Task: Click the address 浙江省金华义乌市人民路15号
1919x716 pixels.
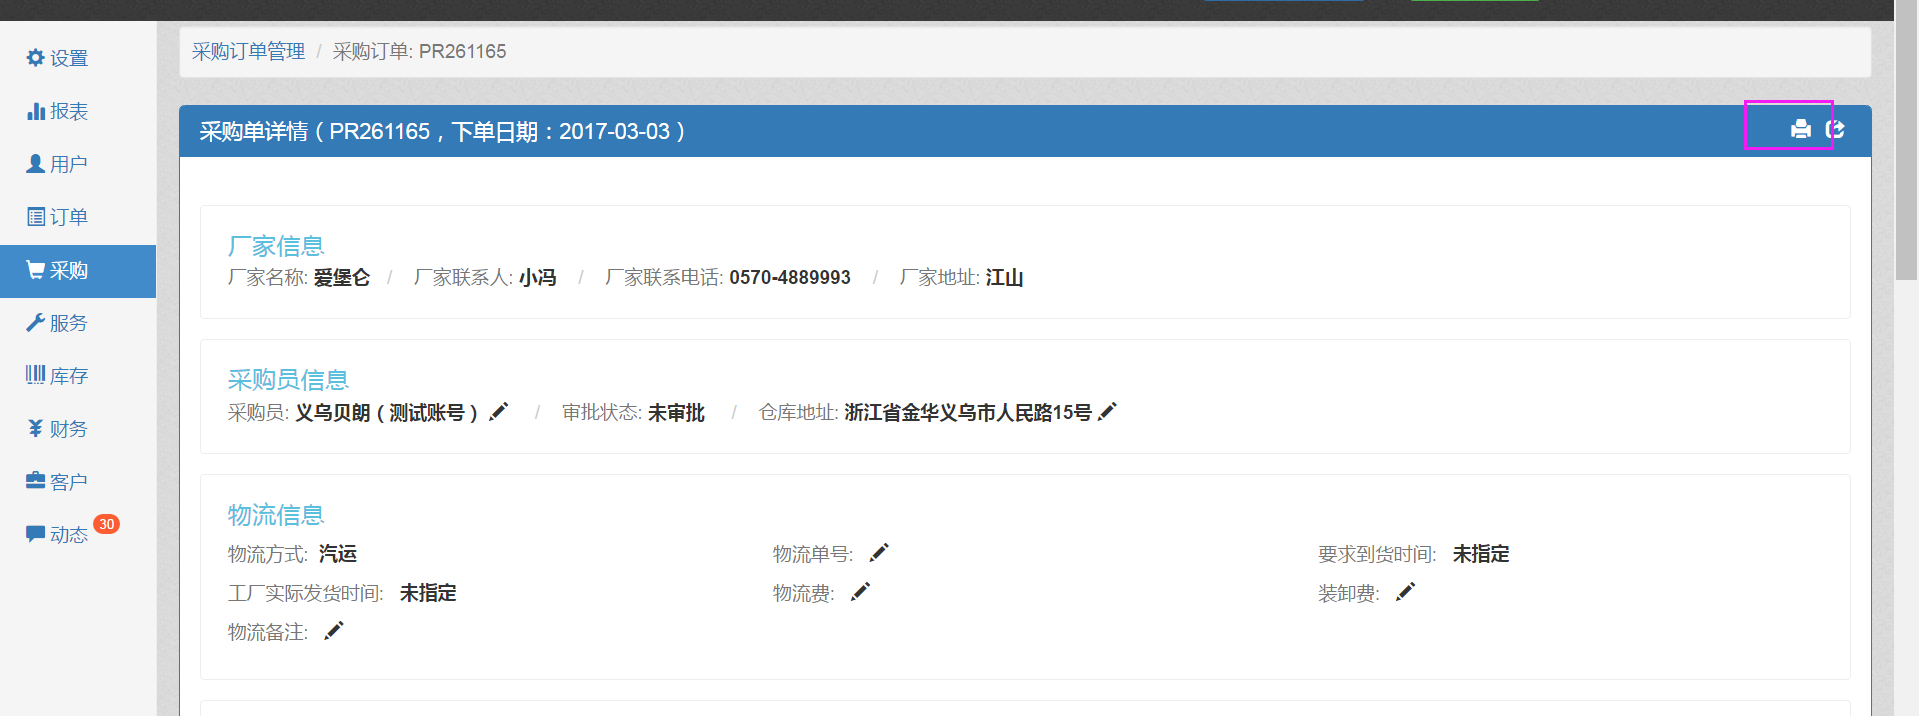Action: [x=968, y=412]
